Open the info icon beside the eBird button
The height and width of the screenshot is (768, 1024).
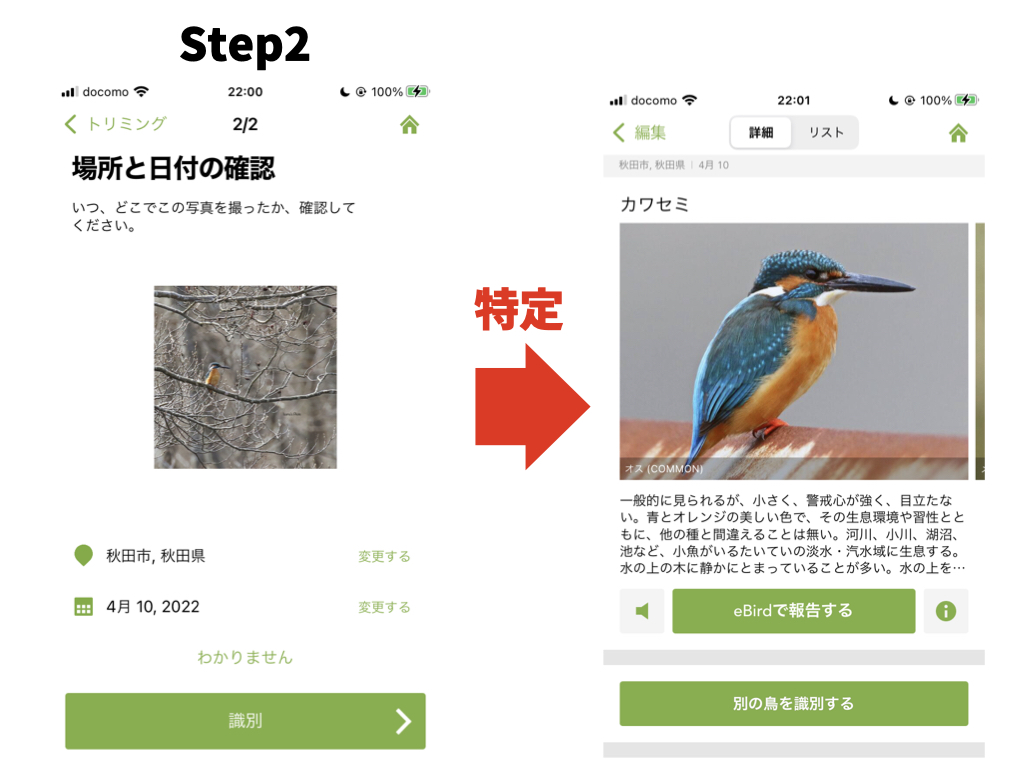click(946, 611)
